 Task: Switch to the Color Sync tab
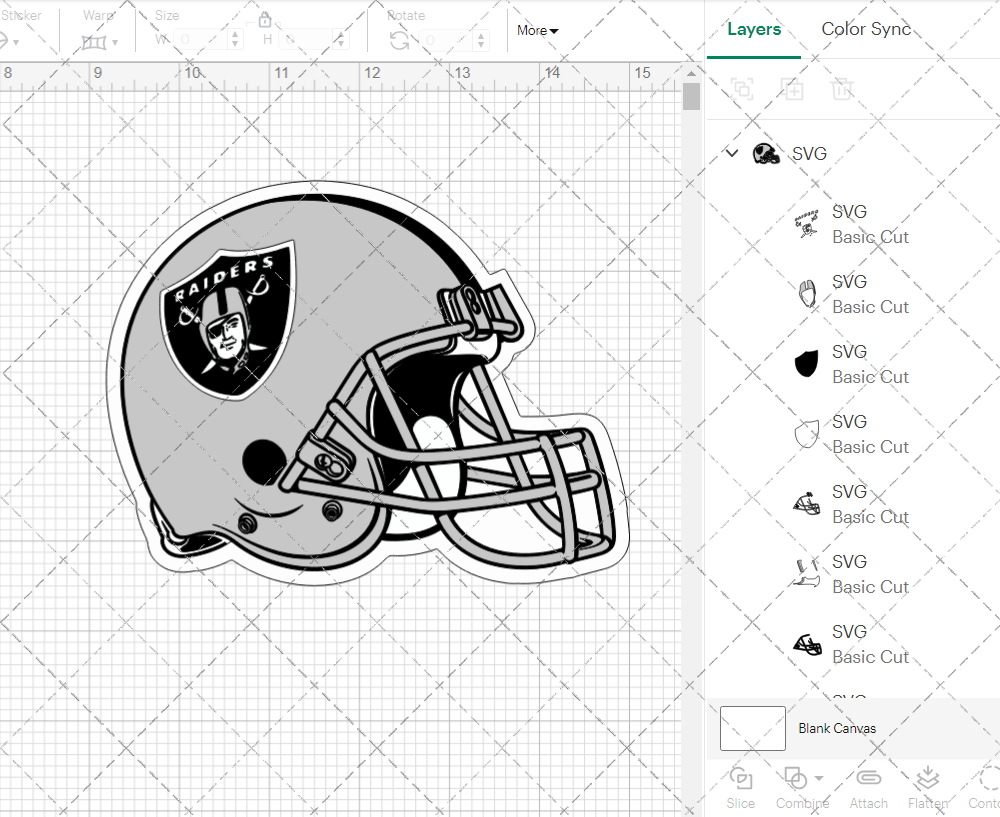point(866,29)
